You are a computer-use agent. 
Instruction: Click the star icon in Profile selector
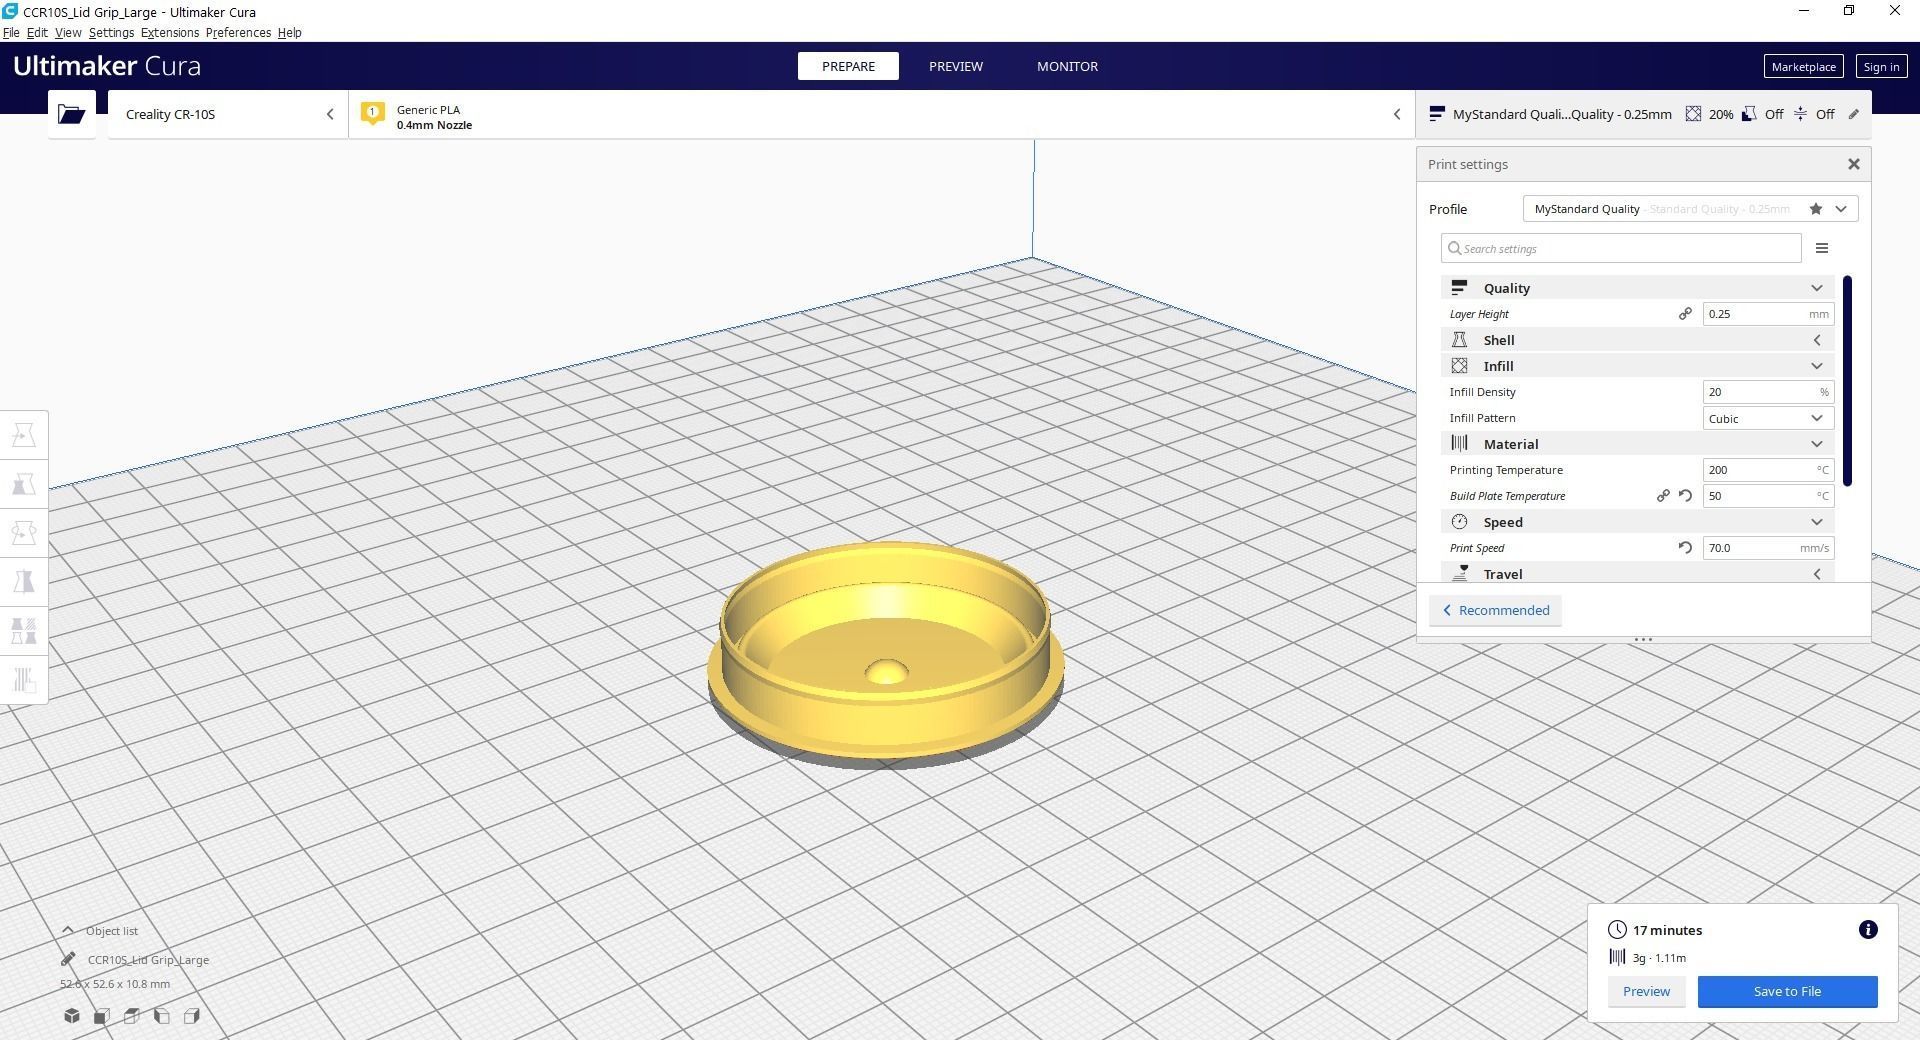[1815, 209]
